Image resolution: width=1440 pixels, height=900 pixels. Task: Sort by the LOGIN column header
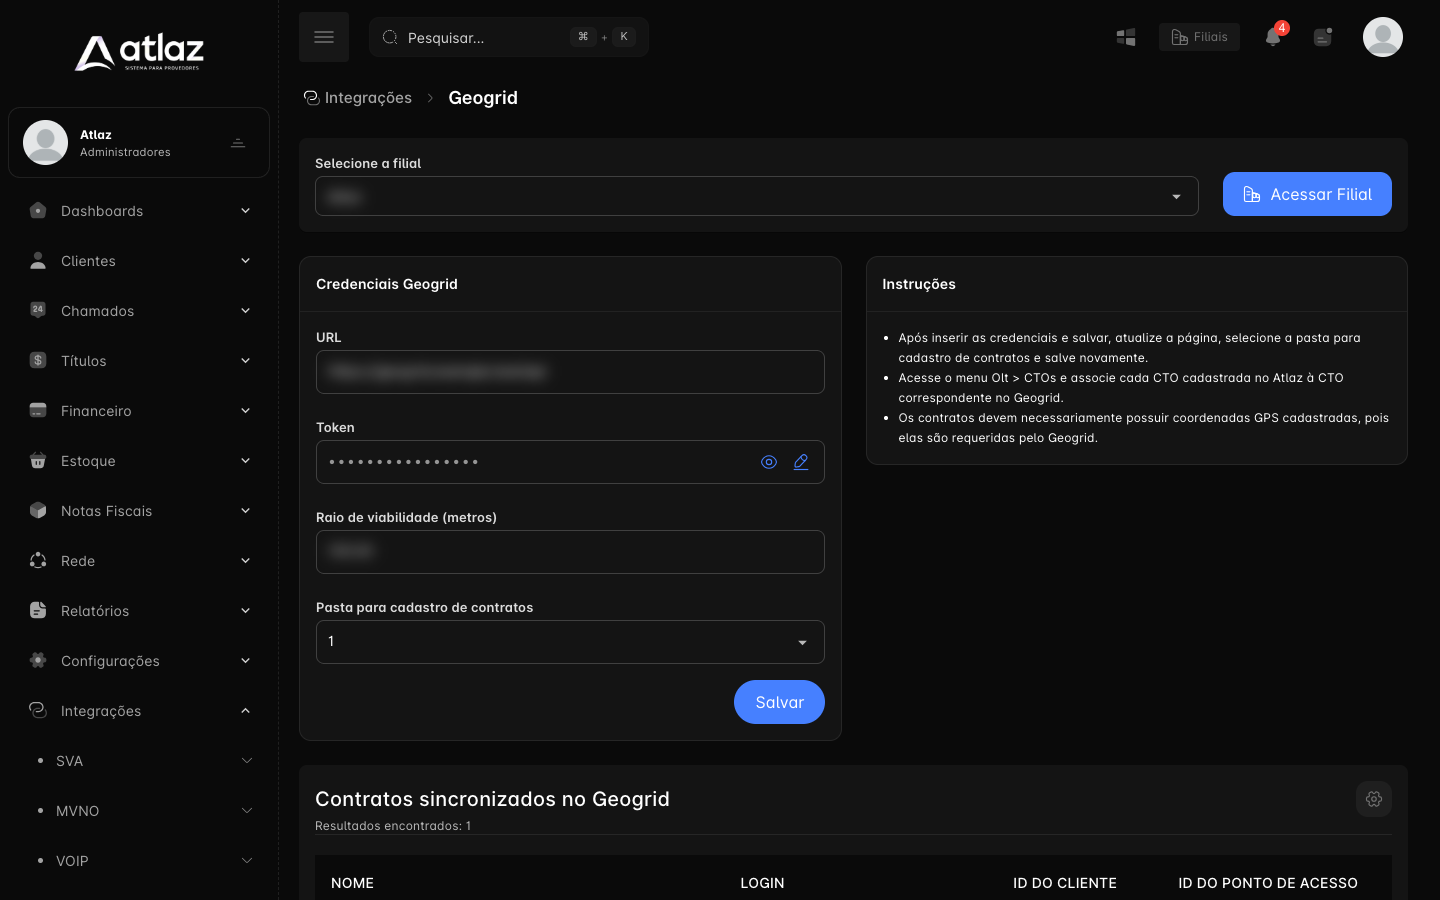[x=762, y=883]
